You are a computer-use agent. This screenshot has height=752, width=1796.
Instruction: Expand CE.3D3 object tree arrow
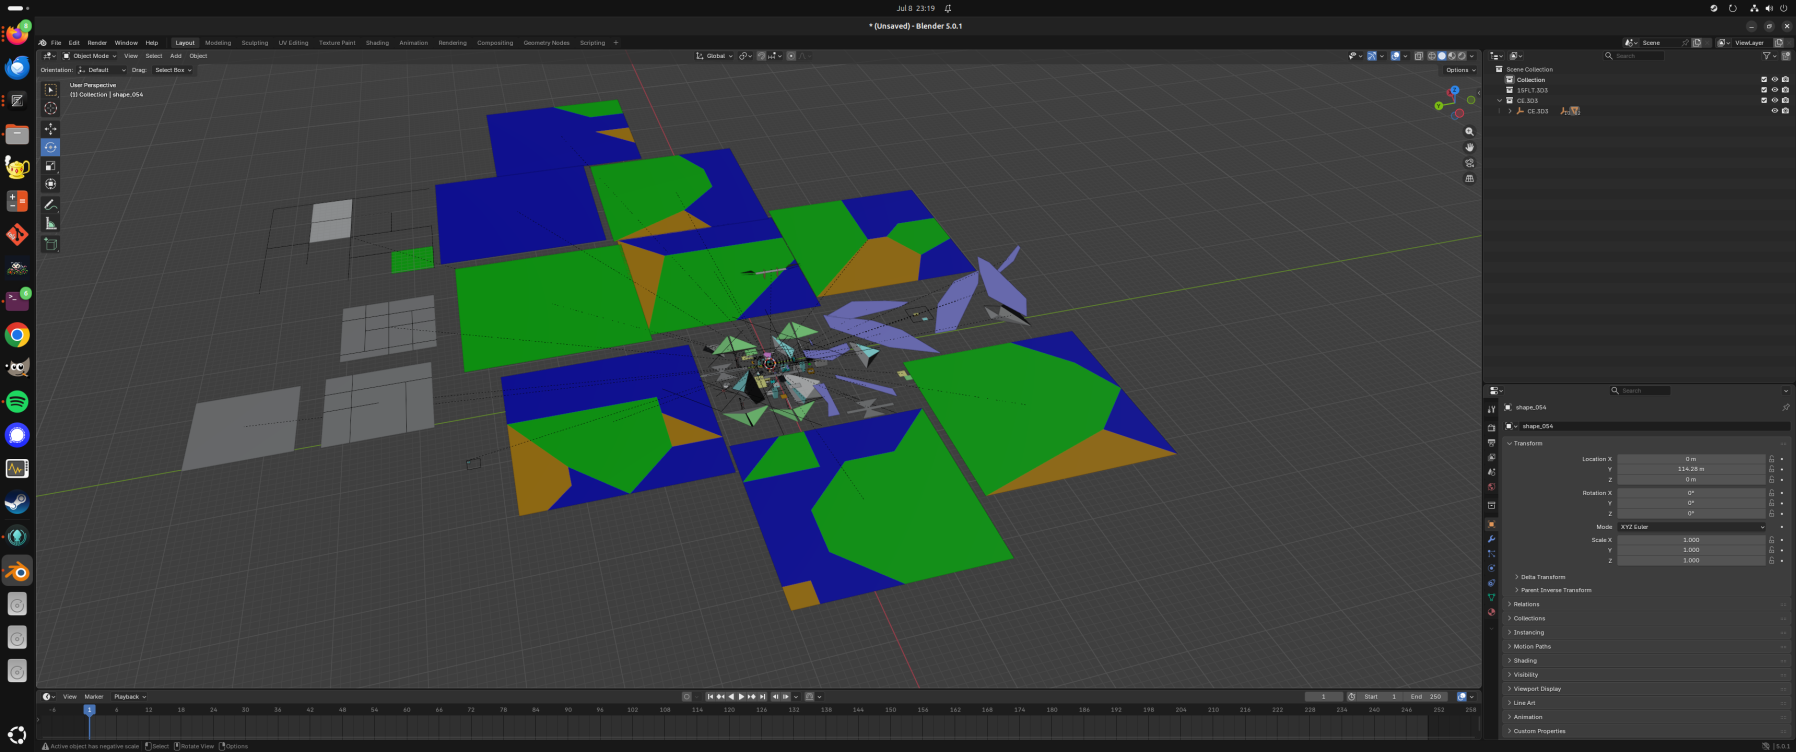click(x=1510, y=111)
